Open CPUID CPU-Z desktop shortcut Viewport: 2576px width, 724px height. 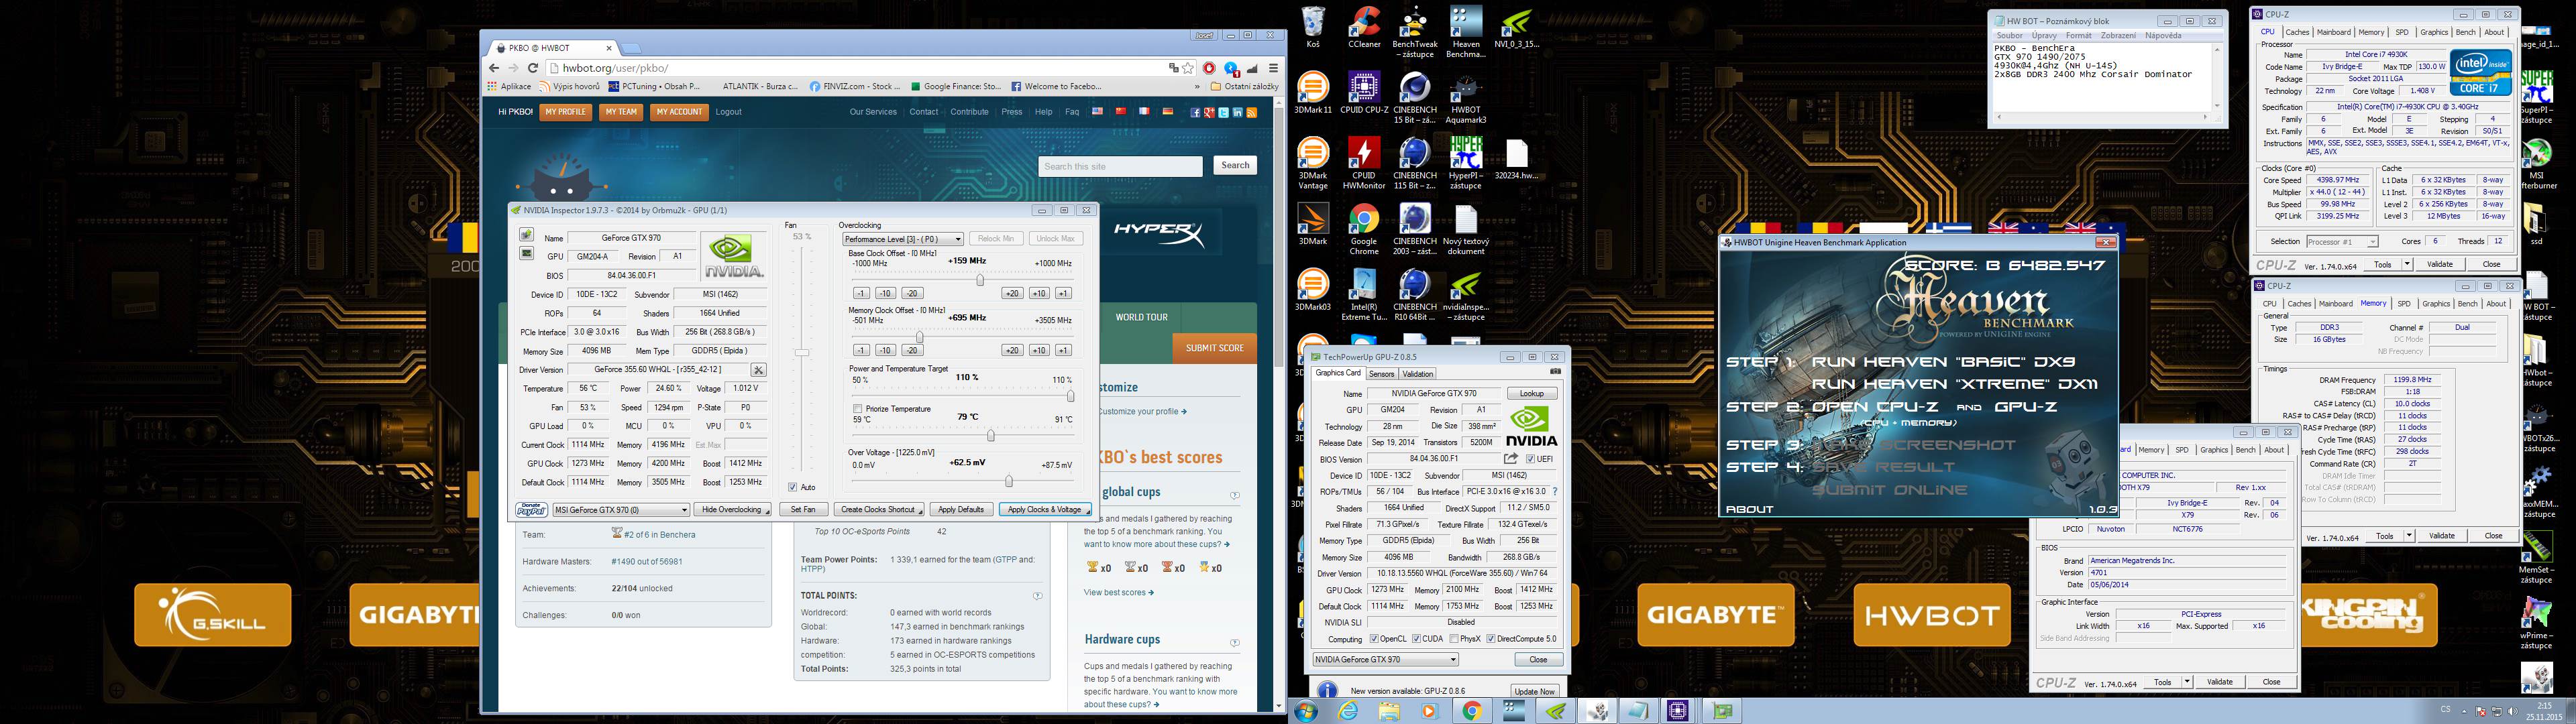1364,94
